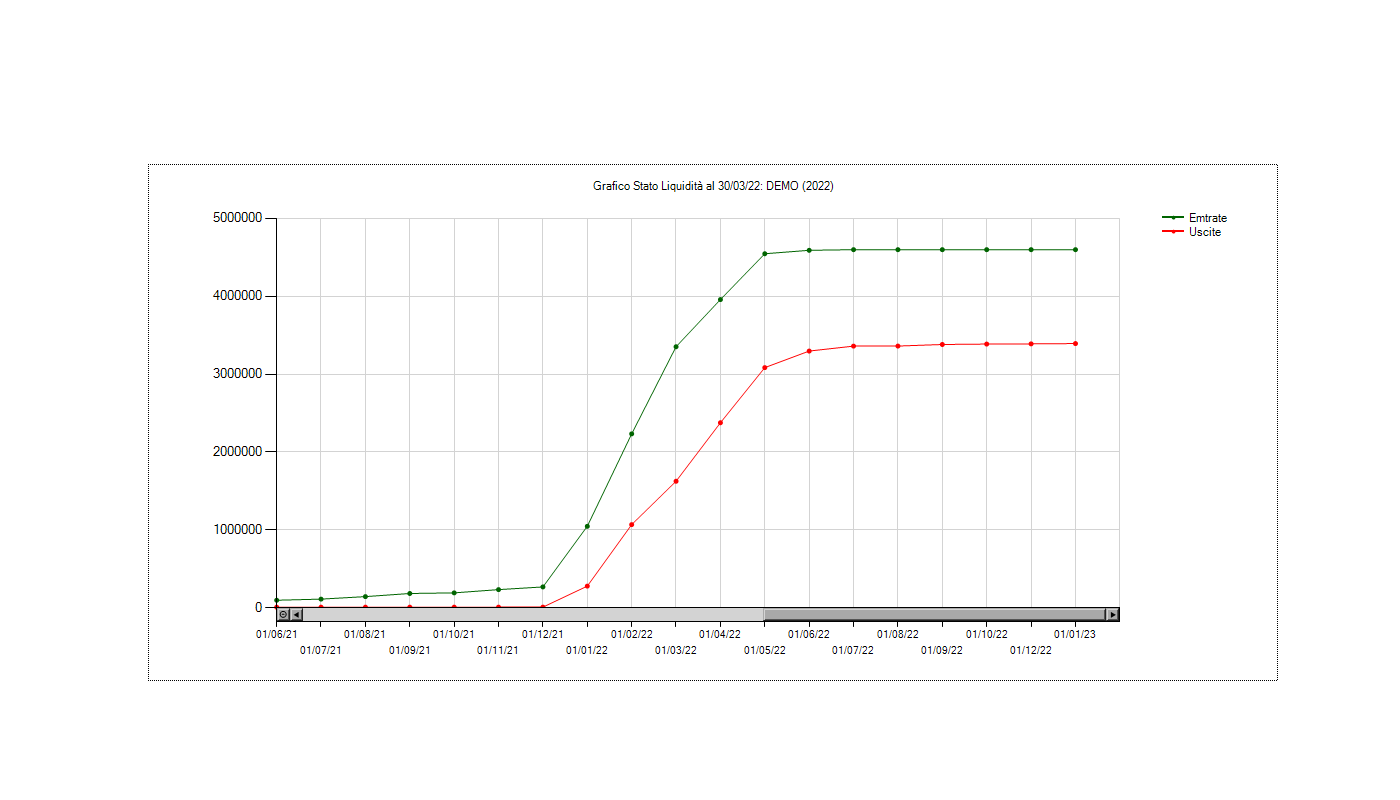
Task: Click the Emtrate data point at 01/01/23
Action: [1075, 250]
